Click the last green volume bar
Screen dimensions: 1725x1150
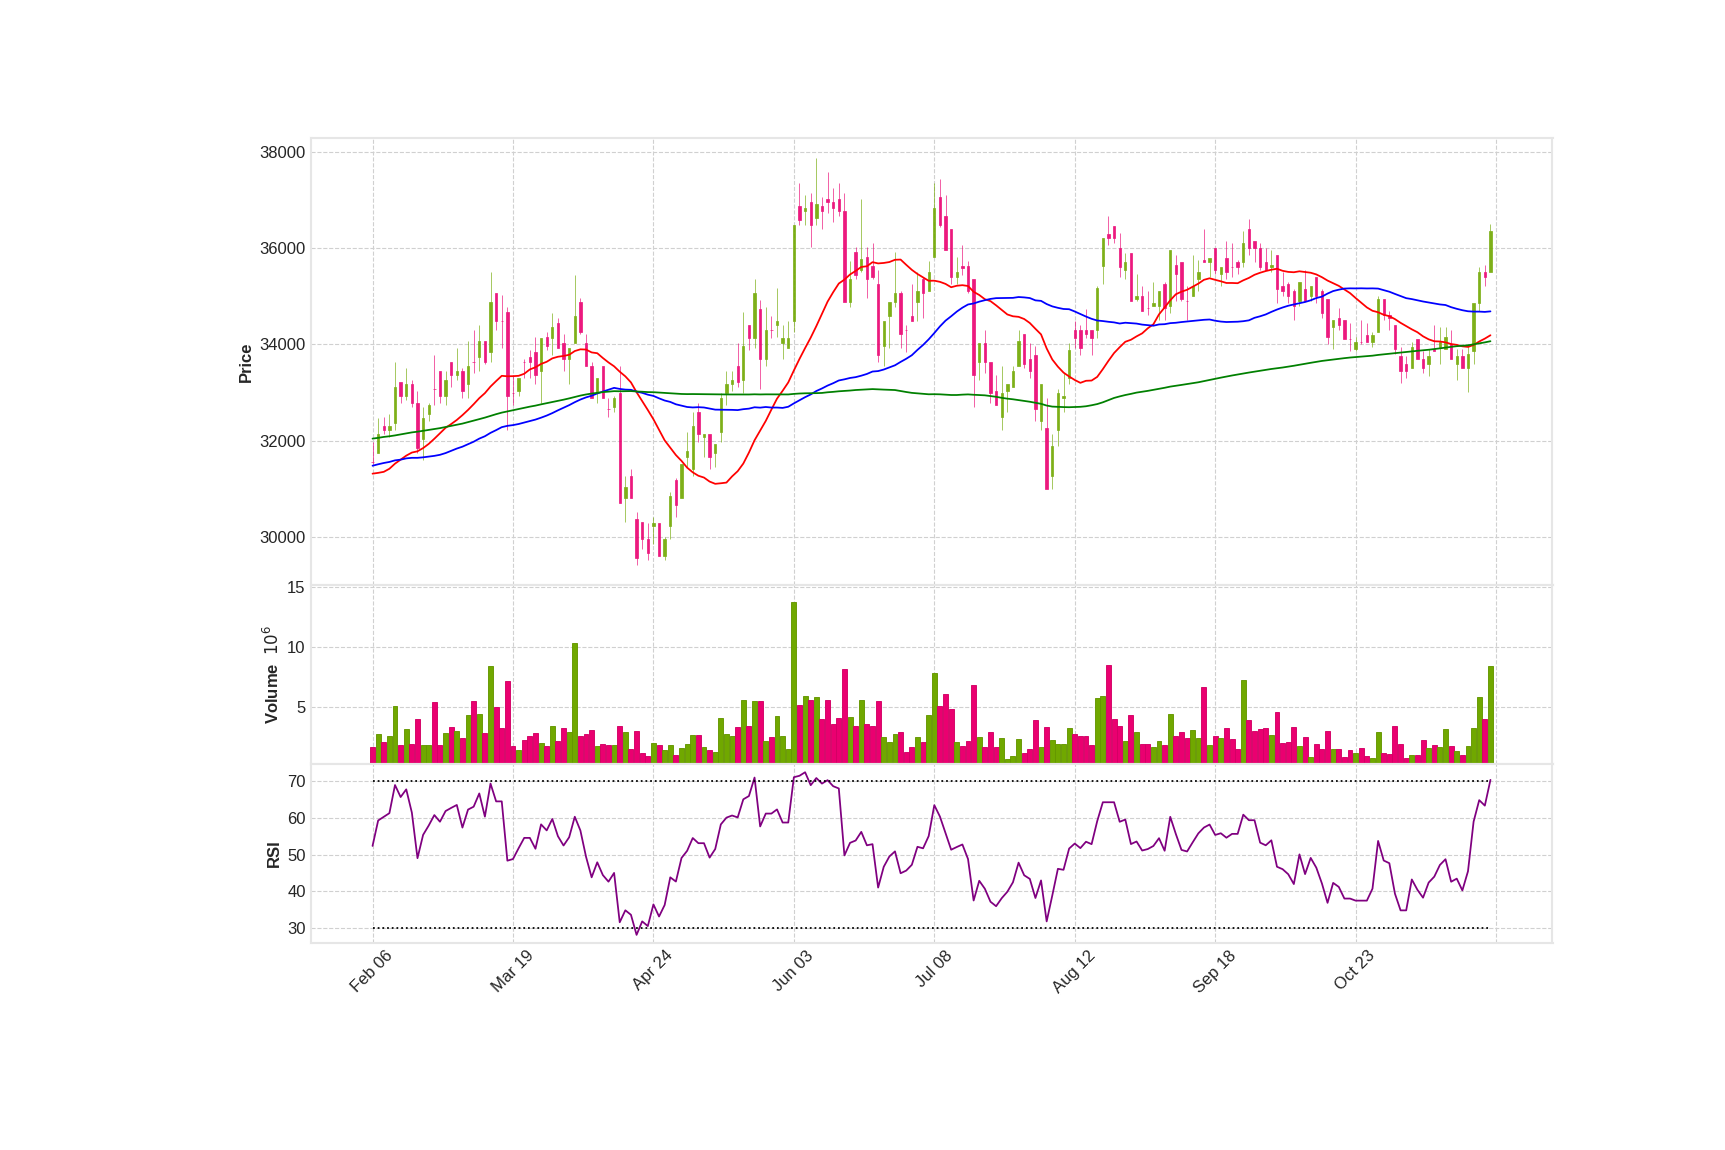(1491, 714)
